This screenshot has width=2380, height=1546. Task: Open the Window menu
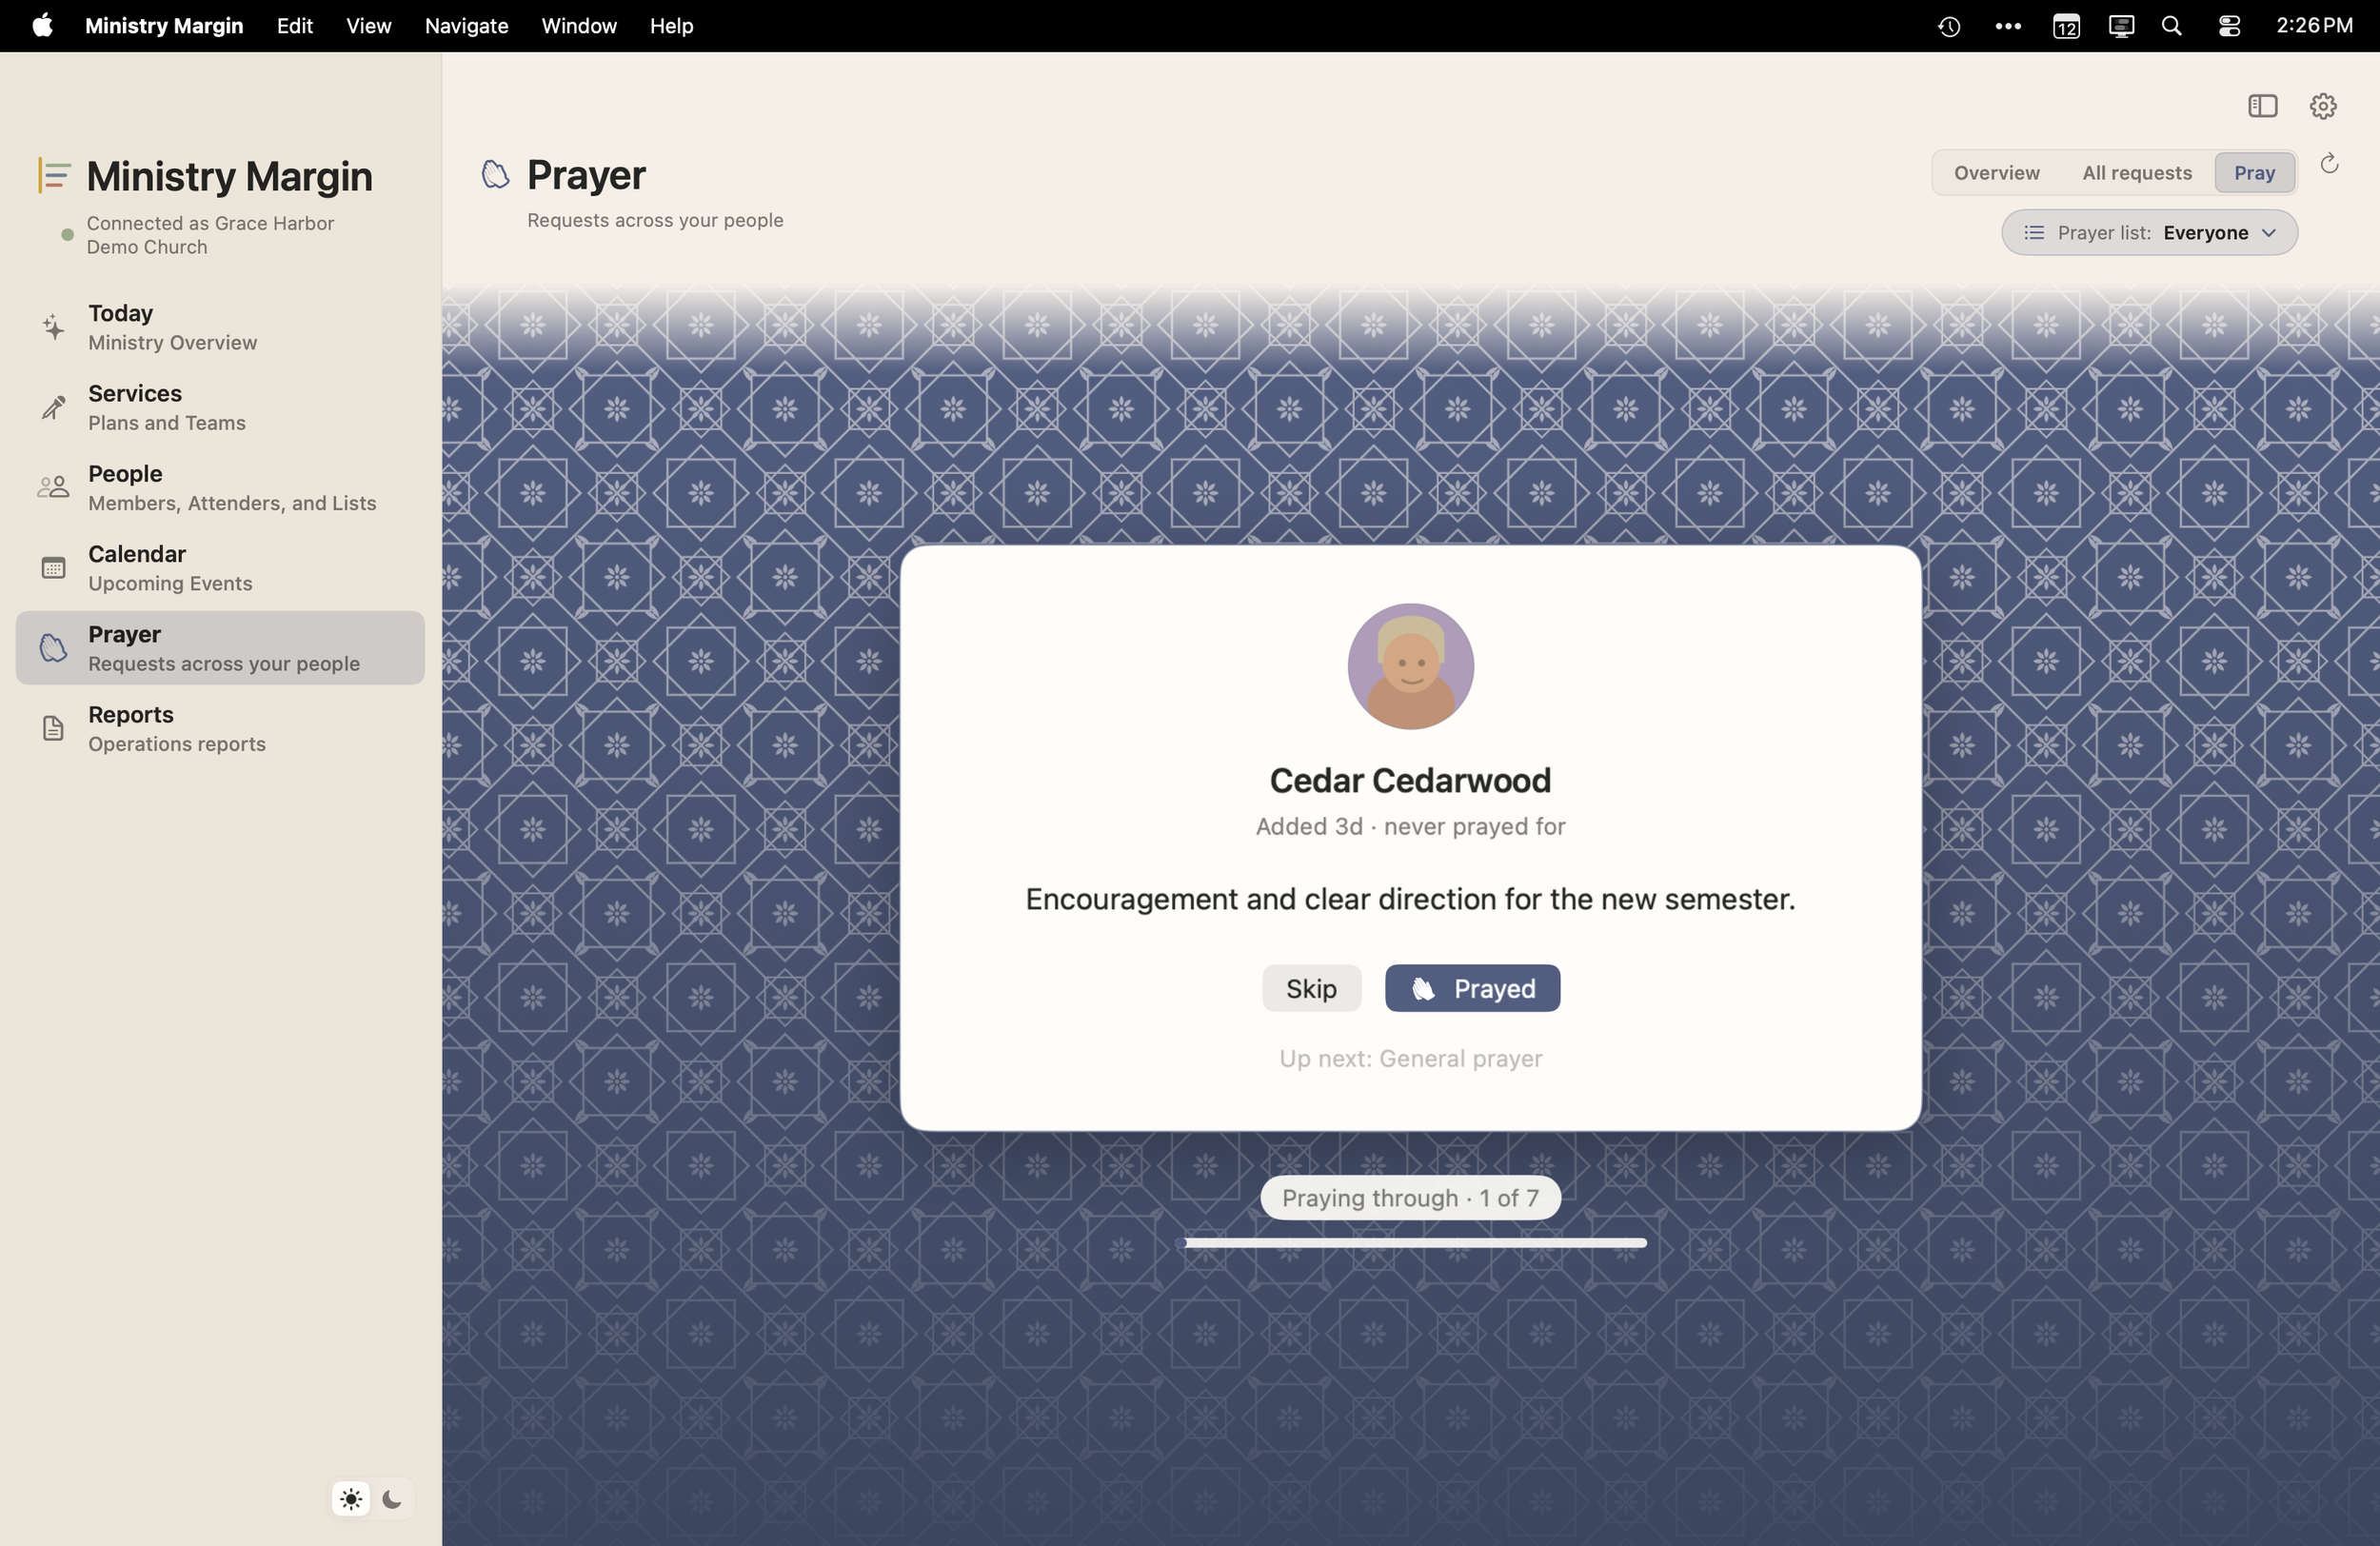coord(579,26)
